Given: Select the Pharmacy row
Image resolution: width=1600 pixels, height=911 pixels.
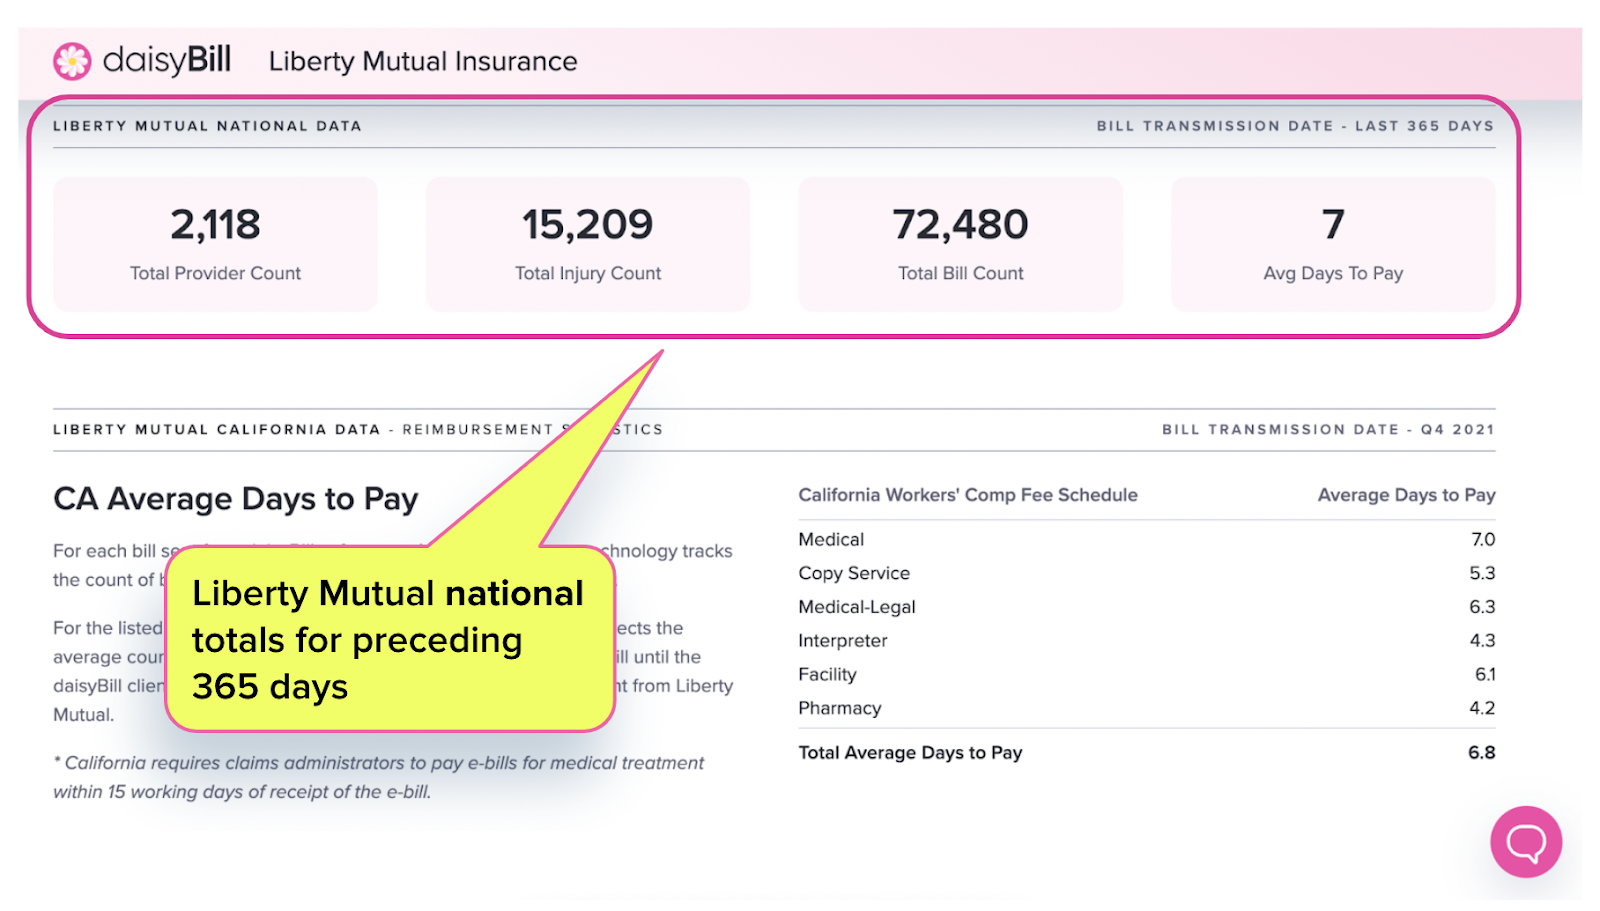Looking at the screenshot, I should point(1147,708).
